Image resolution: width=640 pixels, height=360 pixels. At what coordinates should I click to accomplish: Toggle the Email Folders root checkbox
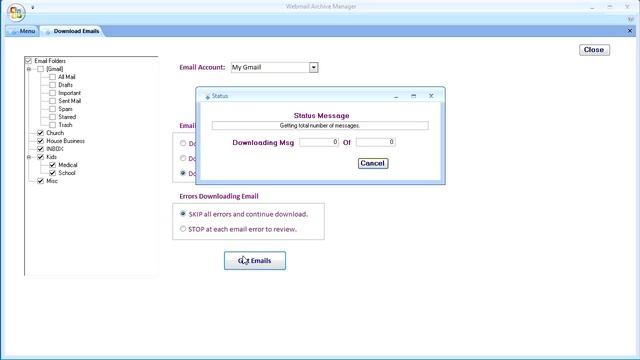point(29,61)
